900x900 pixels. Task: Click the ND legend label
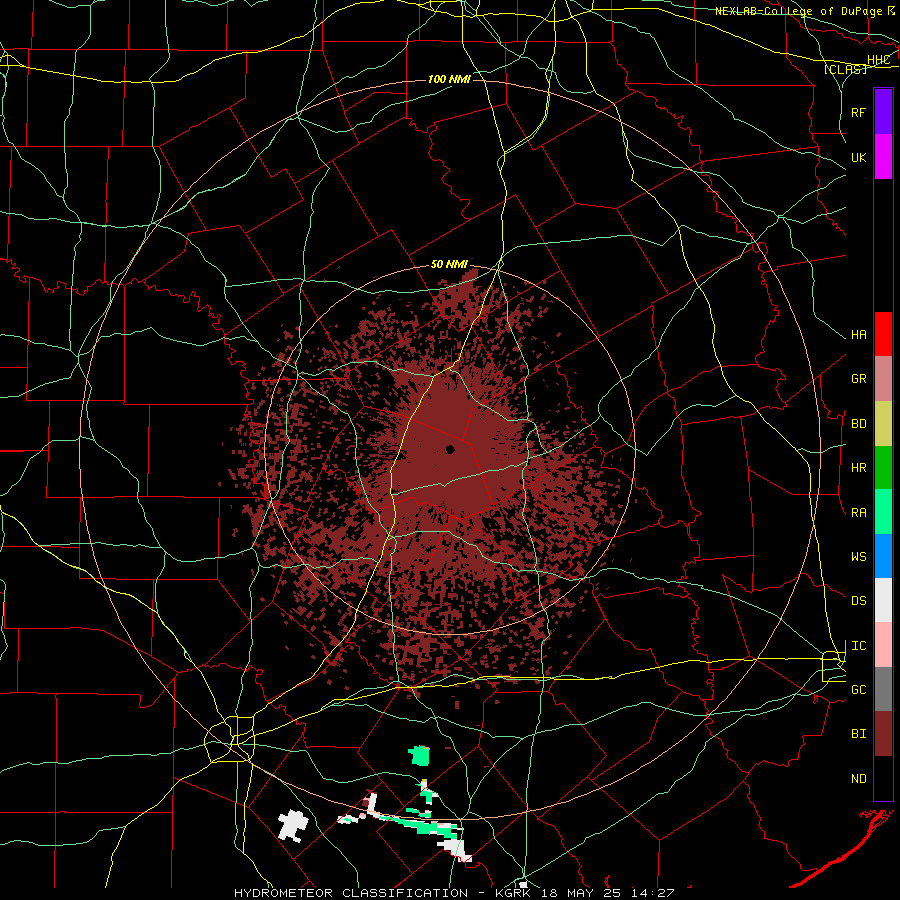[858, 779]
